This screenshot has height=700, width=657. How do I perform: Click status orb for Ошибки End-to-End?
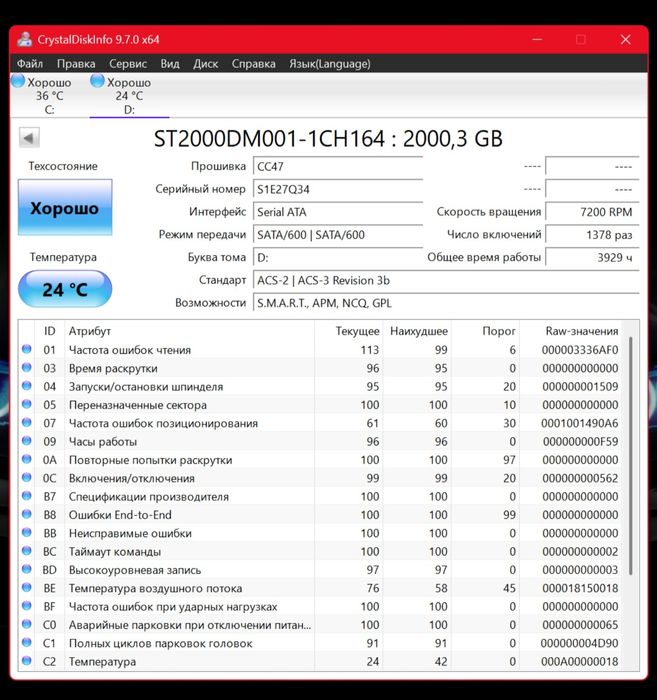pyautogui.click(x=26, y=513)
